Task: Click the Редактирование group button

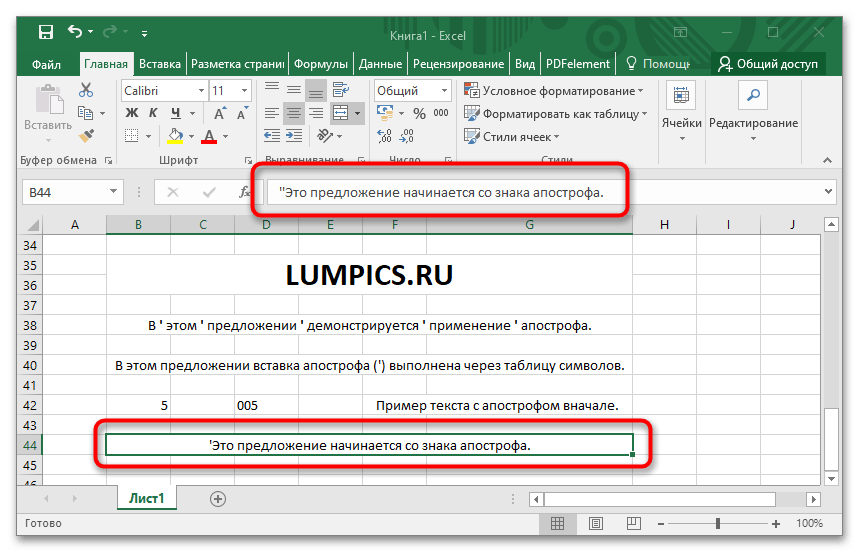Action: pyautogui.click(x=753, y=110)
